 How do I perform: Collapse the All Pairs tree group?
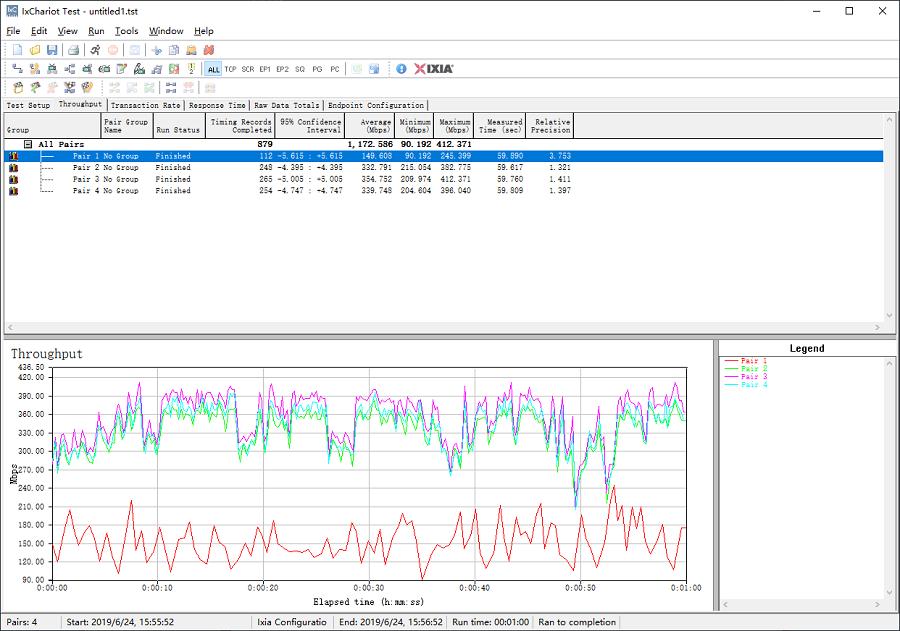[28, 144]
